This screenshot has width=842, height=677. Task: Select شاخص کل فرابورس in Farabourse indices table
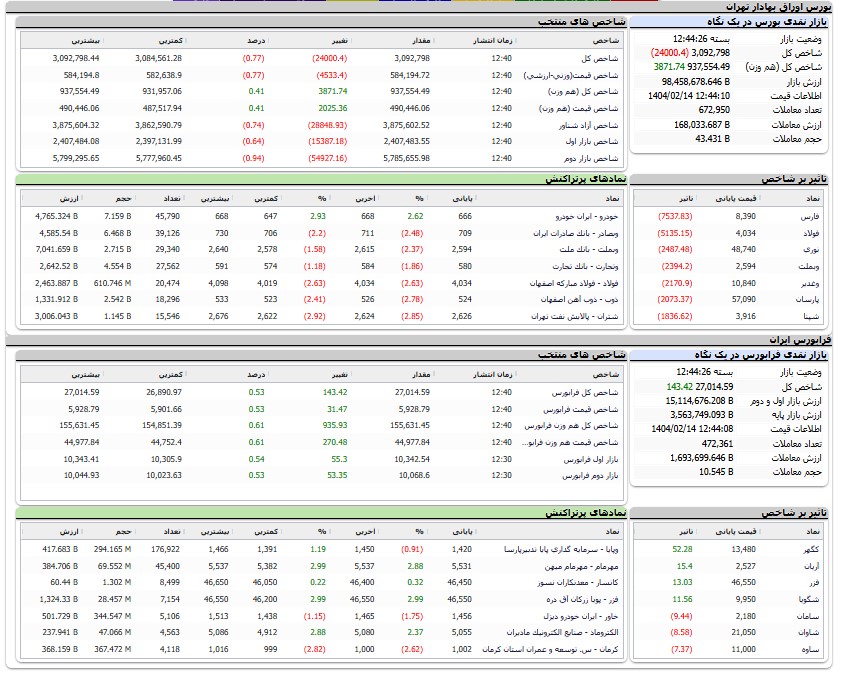click(x=585, y=392)
